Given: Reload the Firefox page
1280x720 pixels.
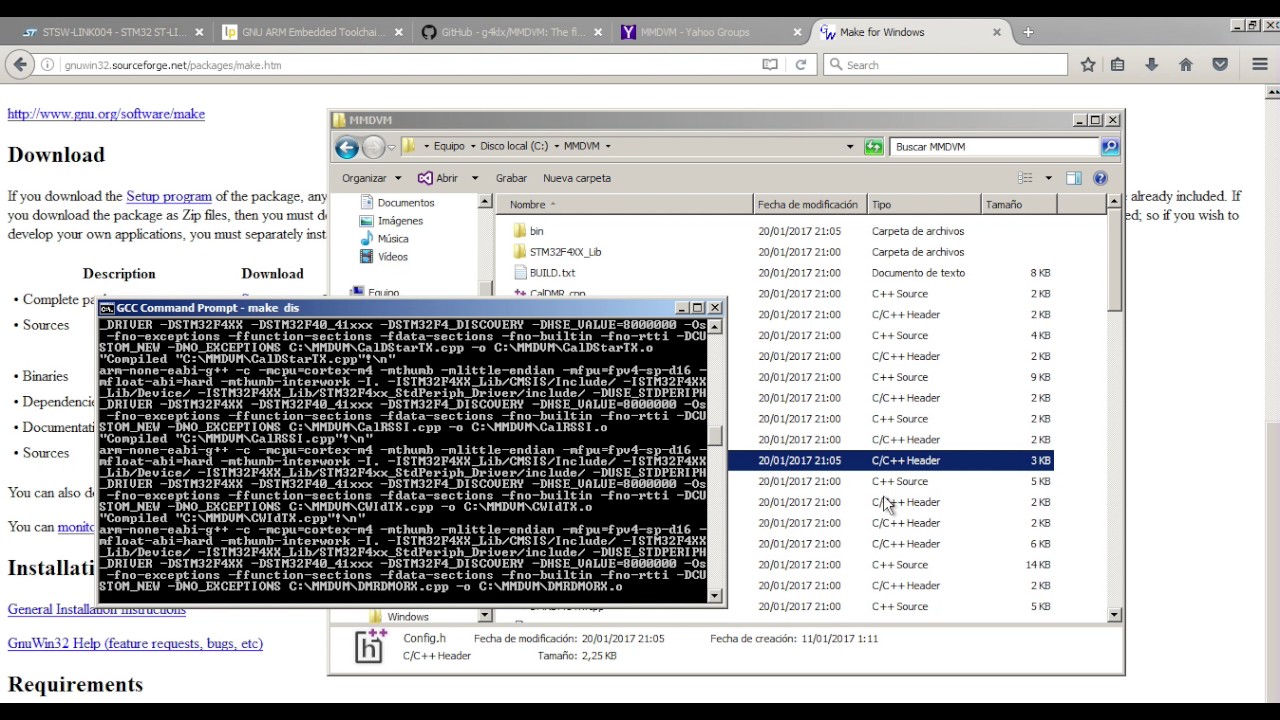Looking at the screenshot, I should point(800,65).
